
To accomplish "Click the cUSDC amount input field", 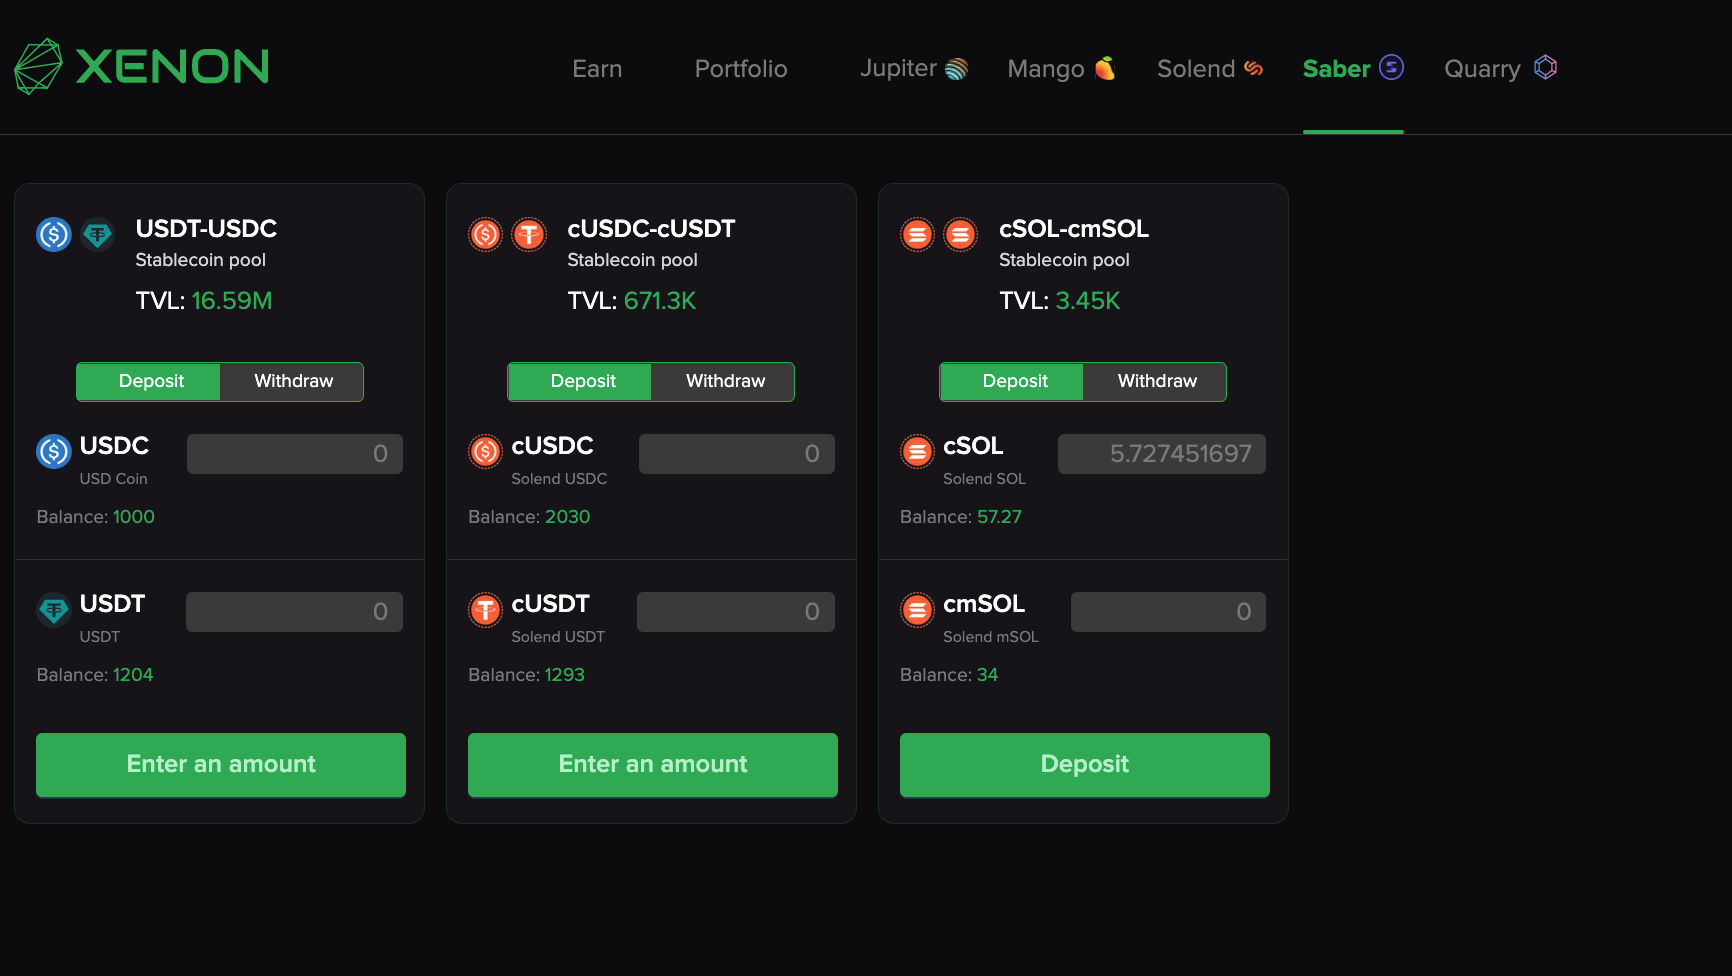I will [x=737, y=454].
